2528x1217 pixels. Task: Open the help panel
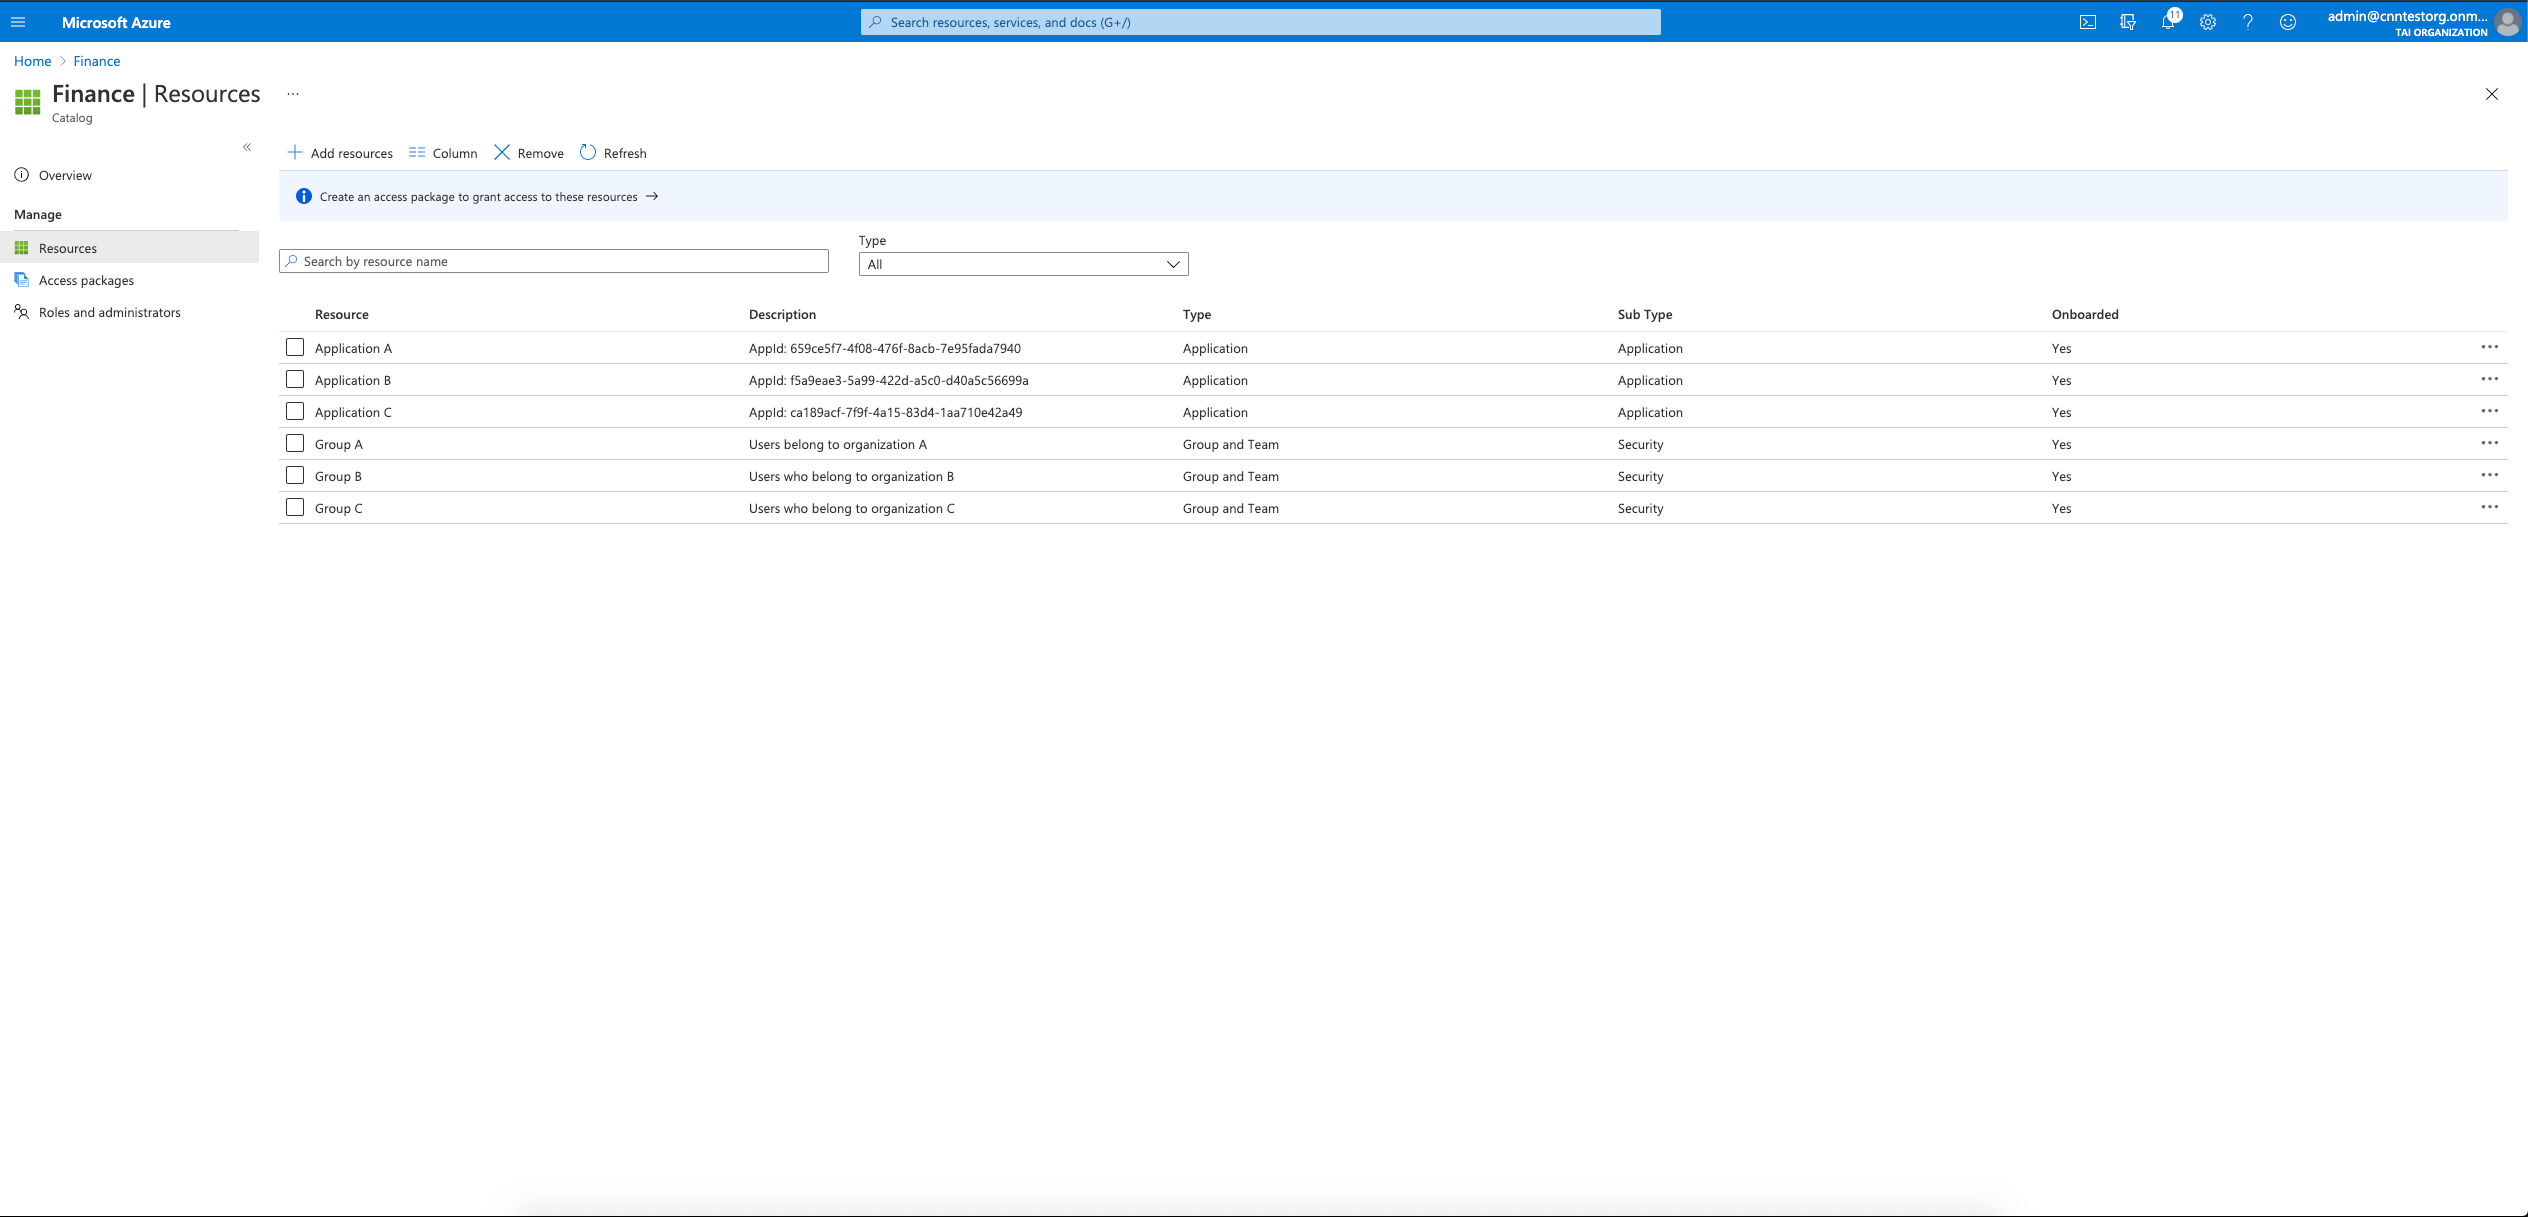pos(2247,21)
